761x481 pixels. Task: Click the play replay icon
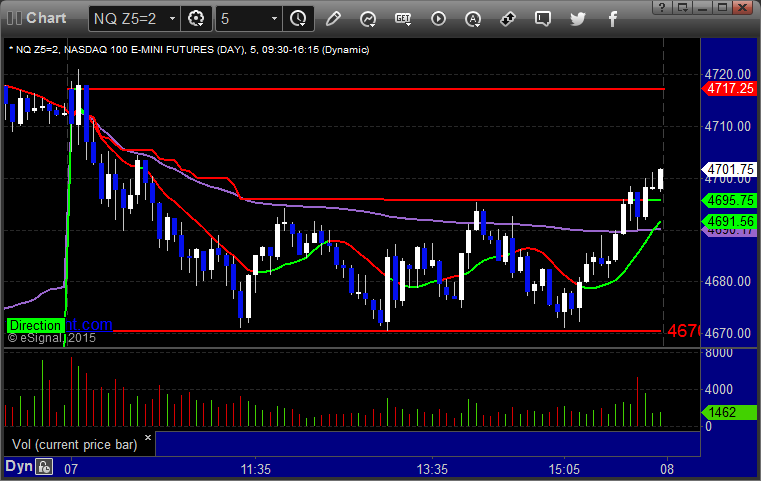(438, 19)
